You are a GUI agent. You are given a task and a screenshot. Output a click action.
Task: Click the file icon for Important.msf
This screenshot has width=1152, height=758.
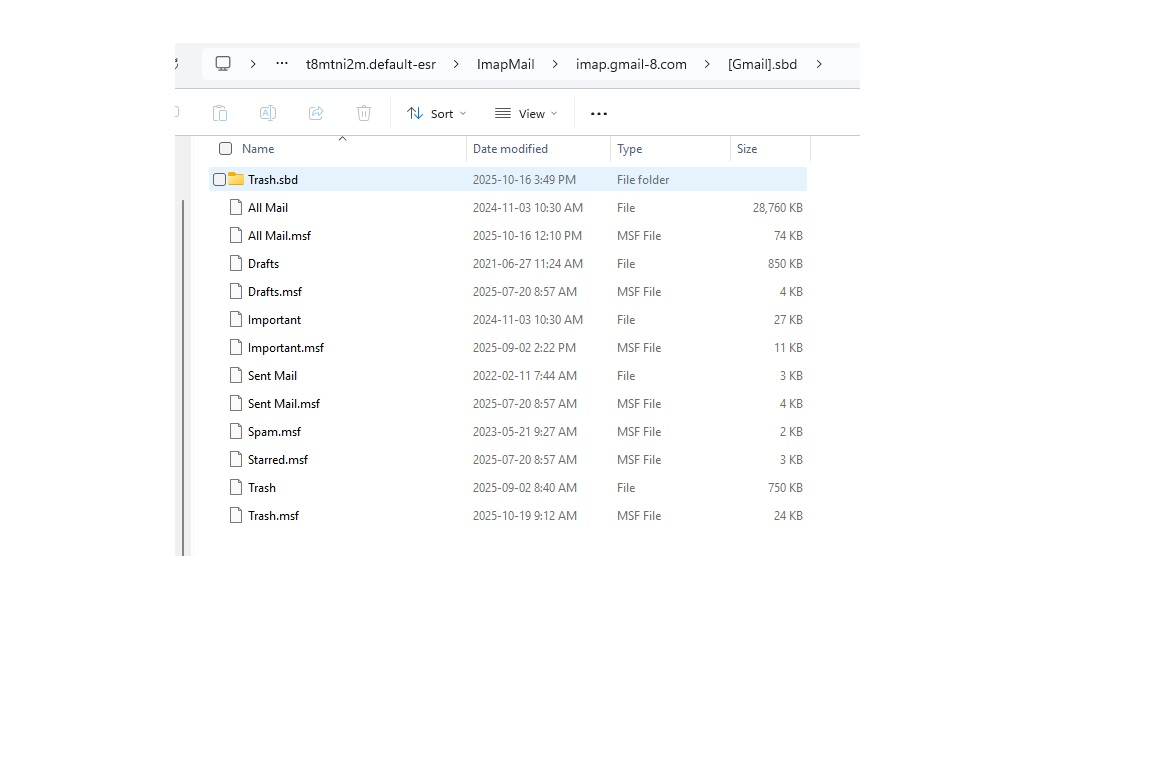click(x=236, y=347)
